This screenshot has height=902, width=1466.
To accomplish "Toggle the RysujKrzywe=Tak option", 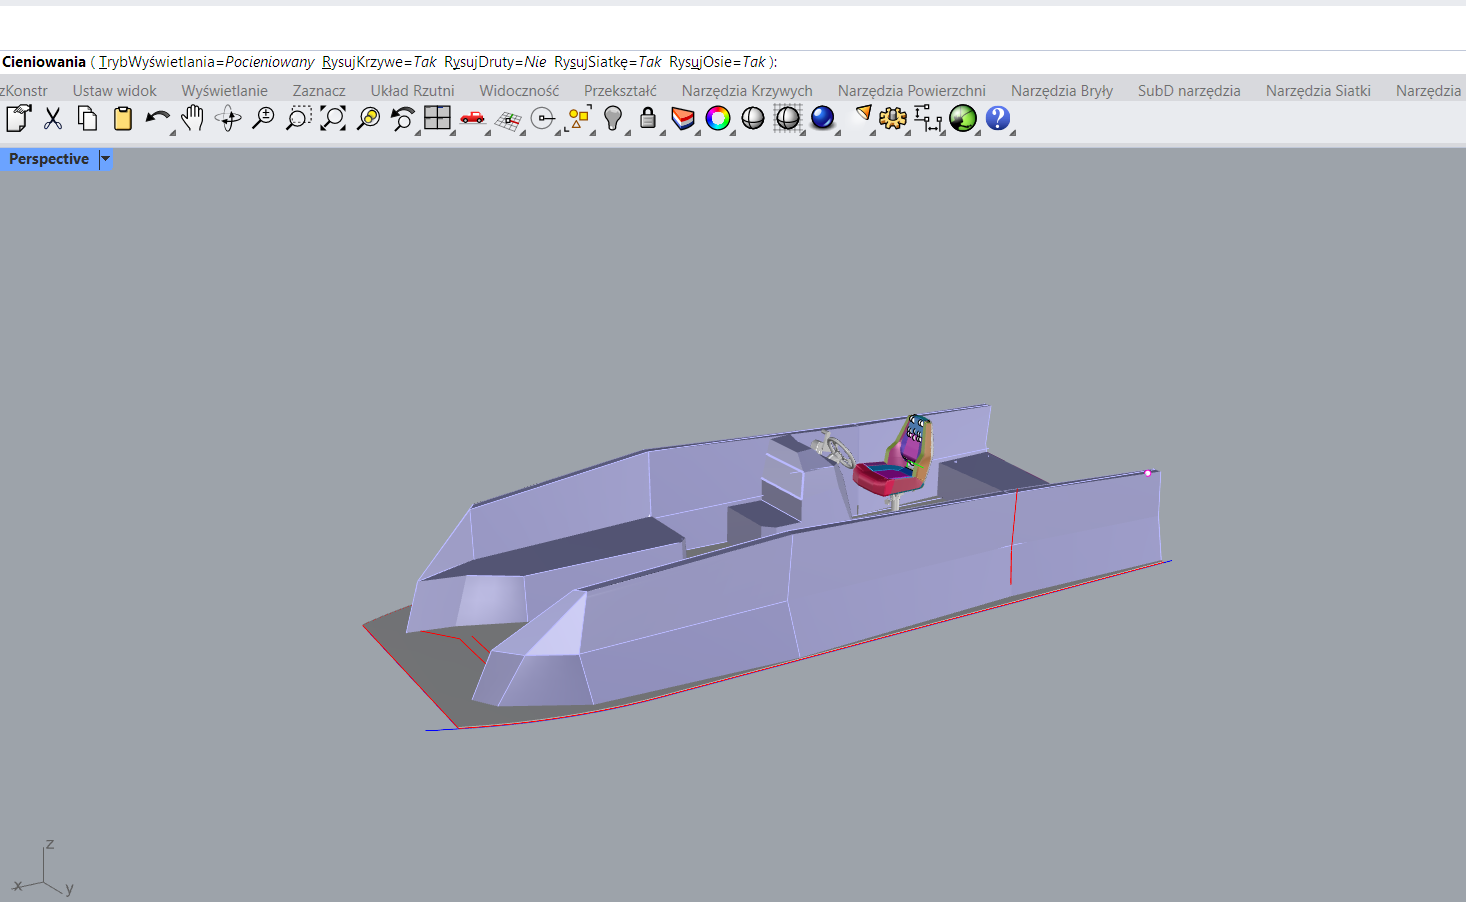I will pos(379,62).
